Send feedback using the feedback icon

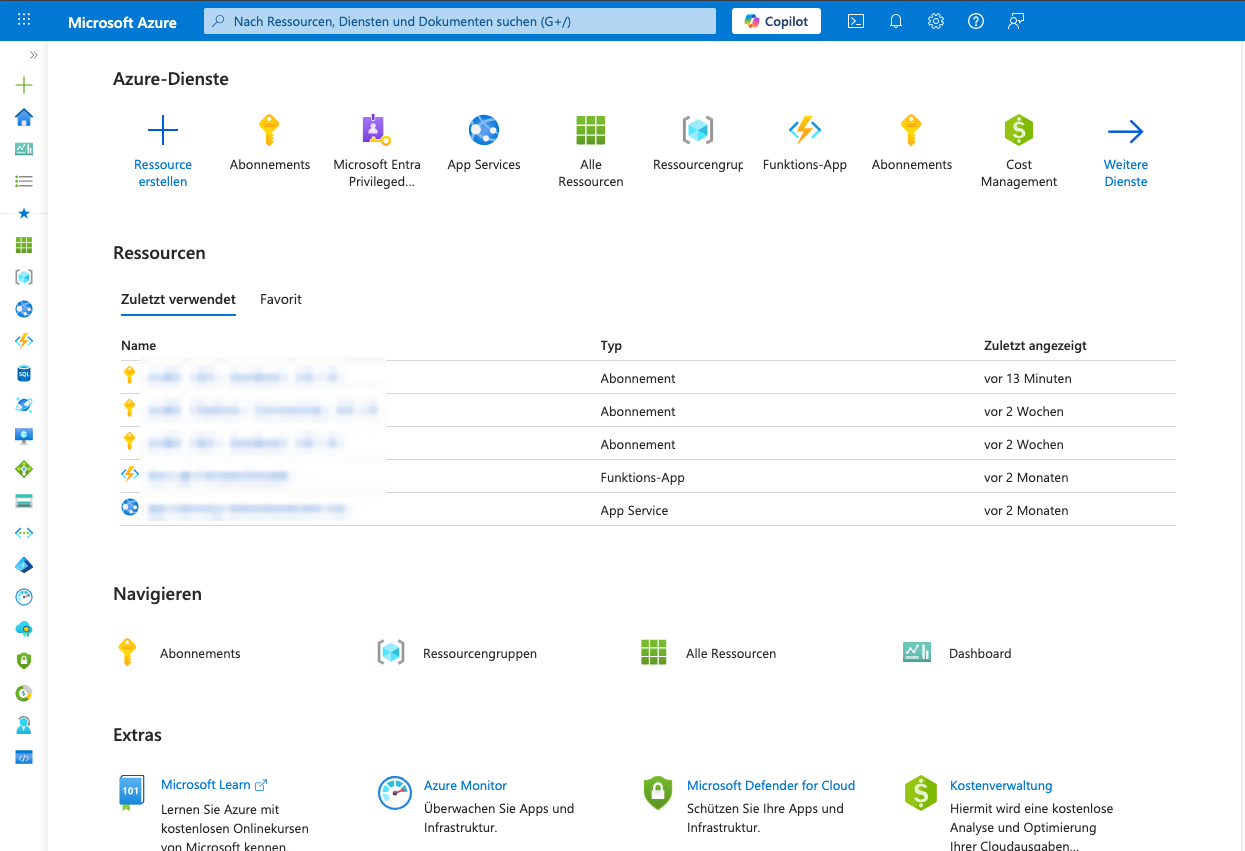pos(1016,20)
